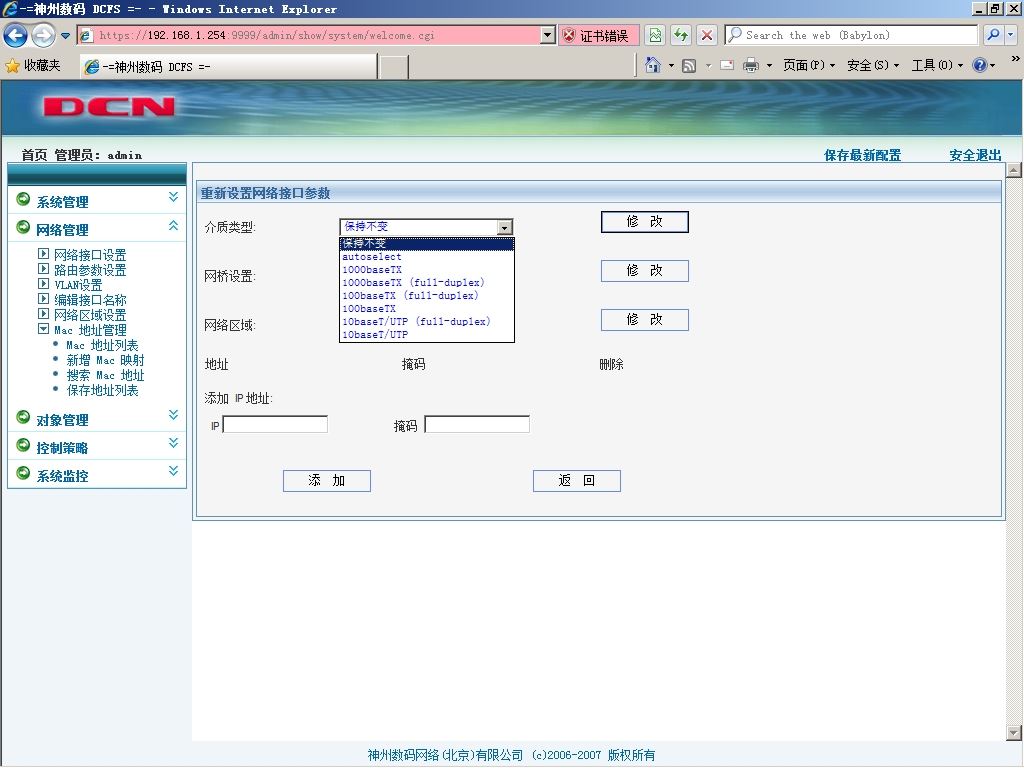Open Routing parameter settings (路由参数设置)

[90, 270]
